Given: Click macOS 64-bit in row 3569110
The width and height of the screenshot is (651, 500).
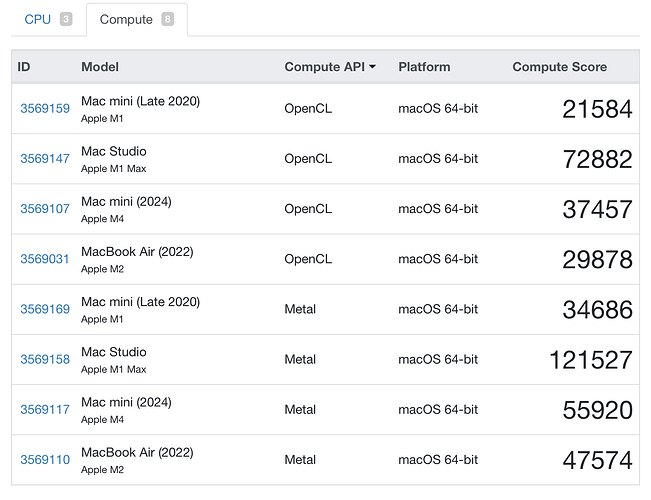Looking at the screenshot, I should click(438, 460).
